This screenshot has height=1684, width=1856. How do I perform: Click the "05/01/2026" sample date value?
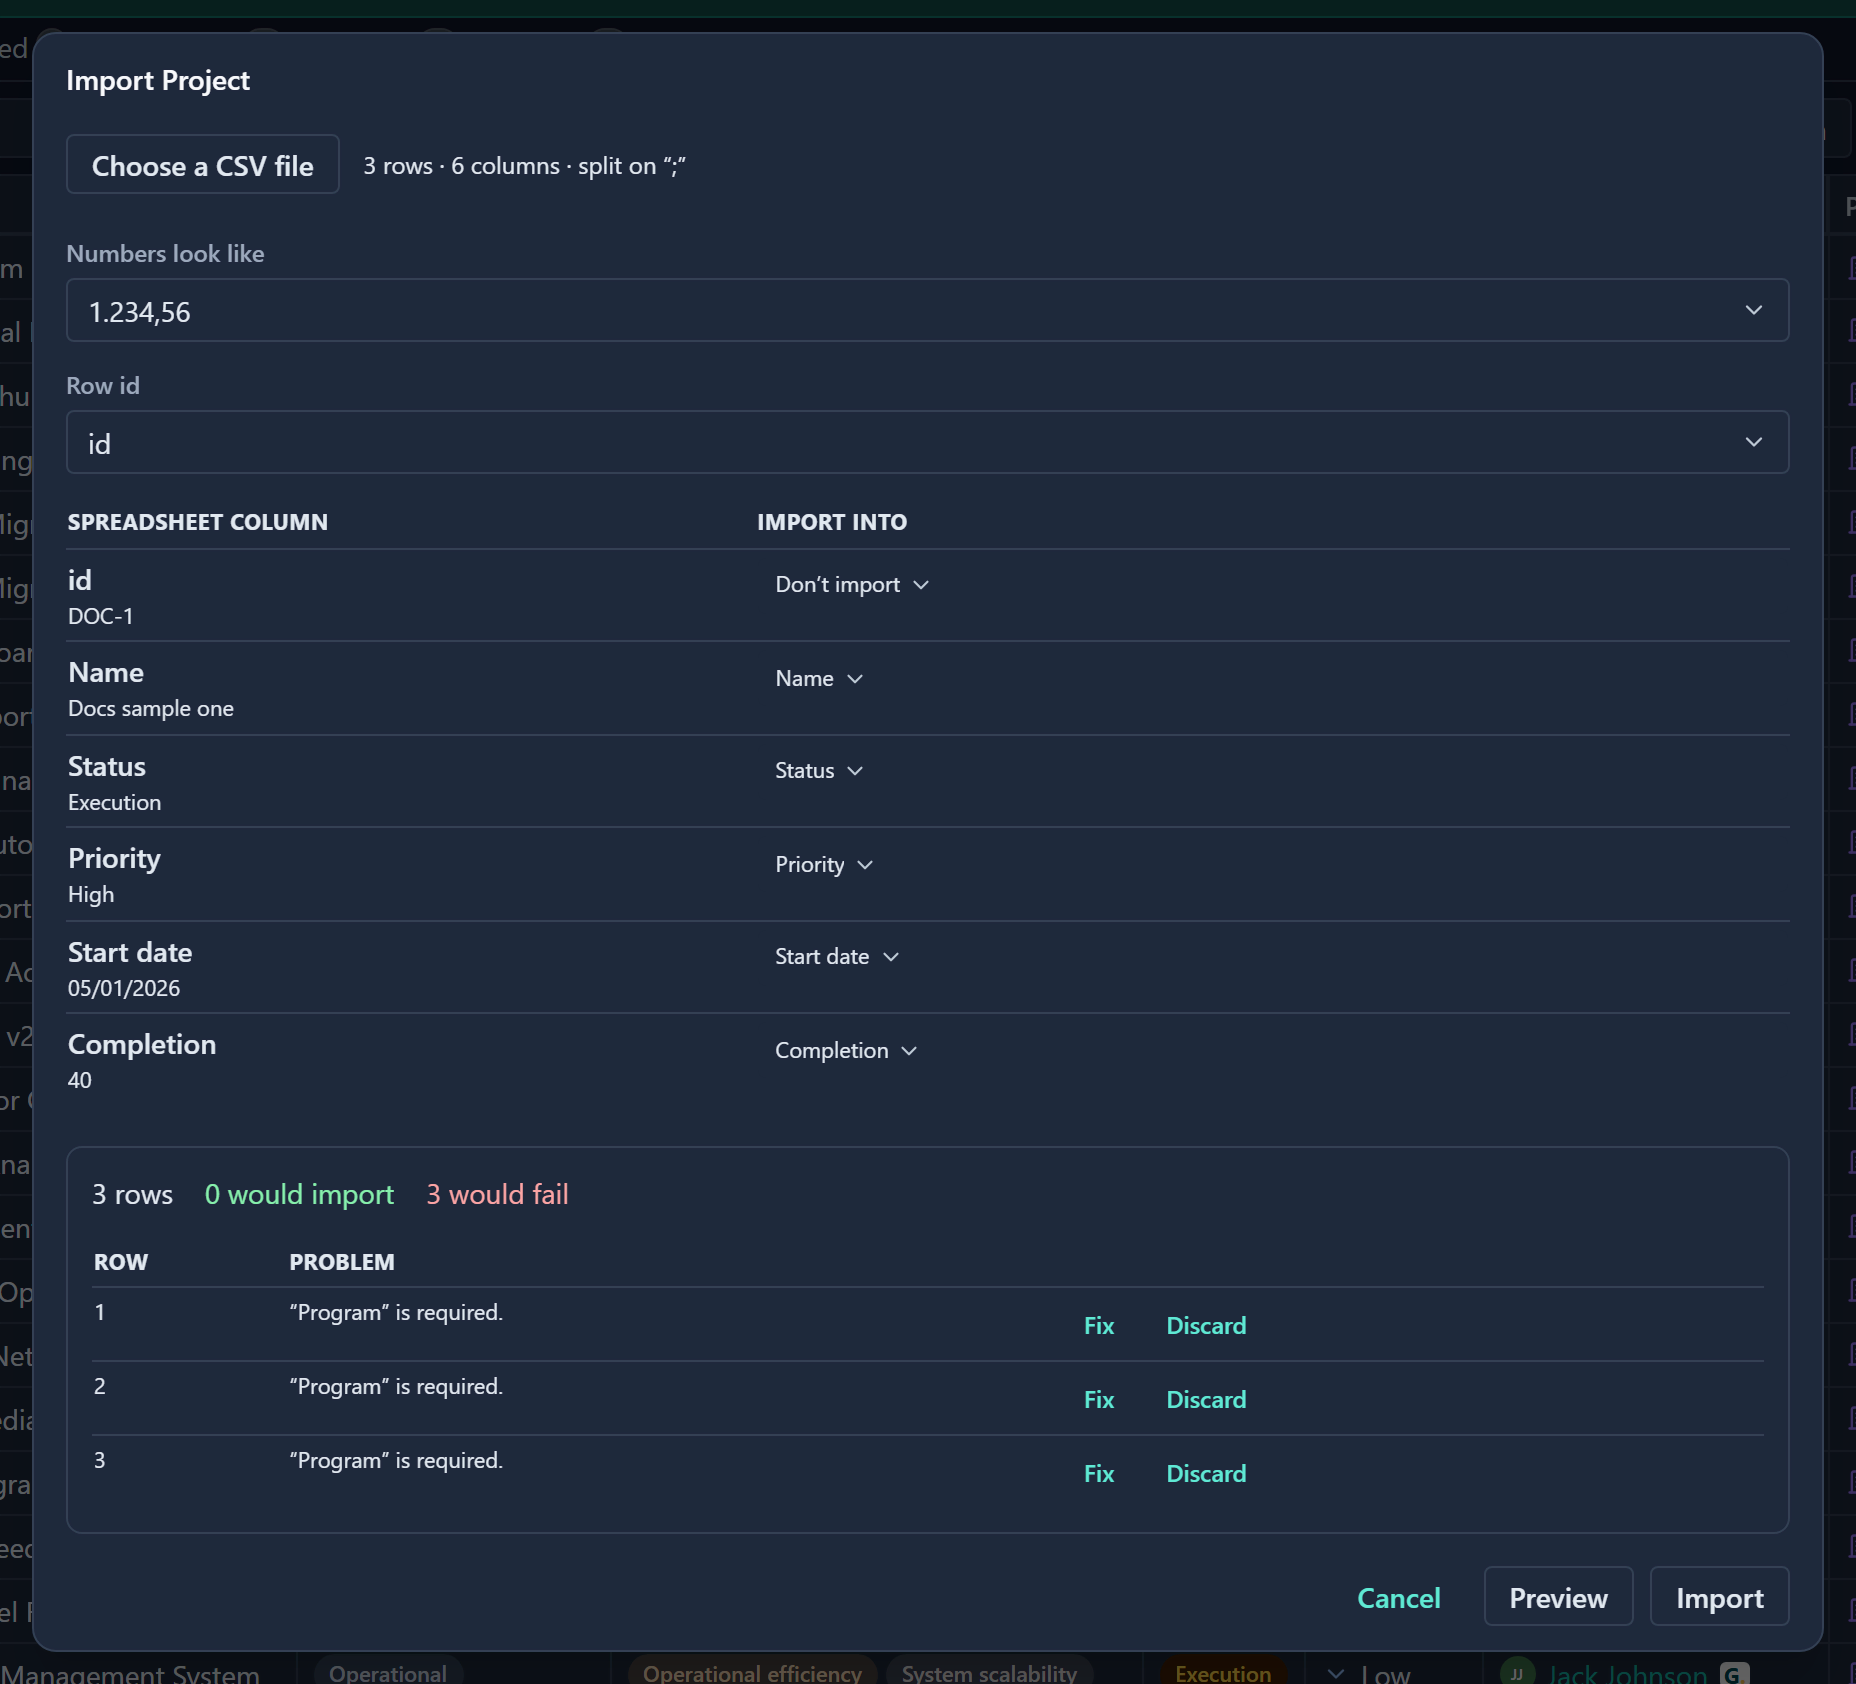pos(124,989)
